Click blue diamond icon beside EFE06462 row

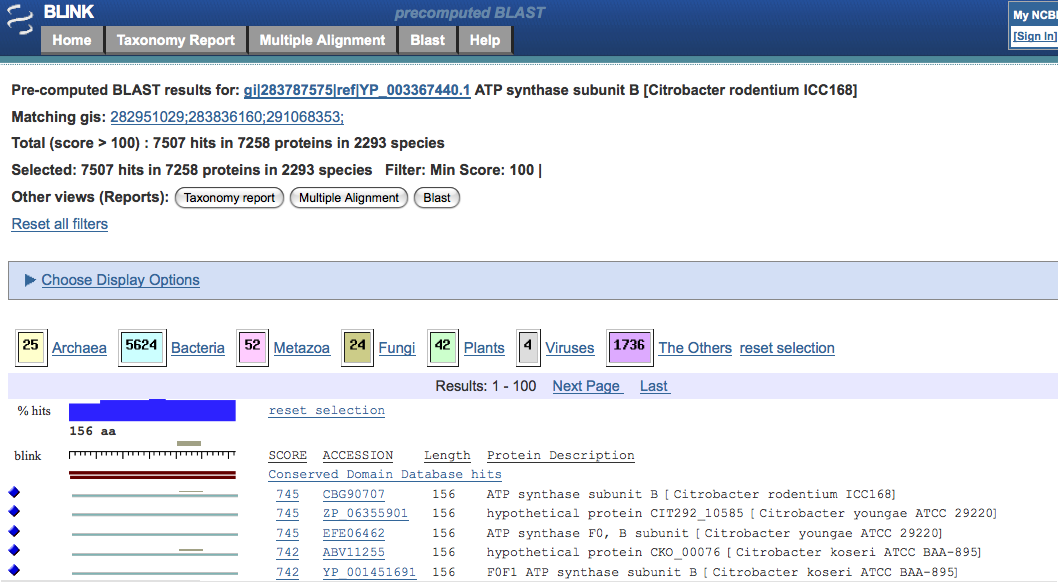click(14, 531)
